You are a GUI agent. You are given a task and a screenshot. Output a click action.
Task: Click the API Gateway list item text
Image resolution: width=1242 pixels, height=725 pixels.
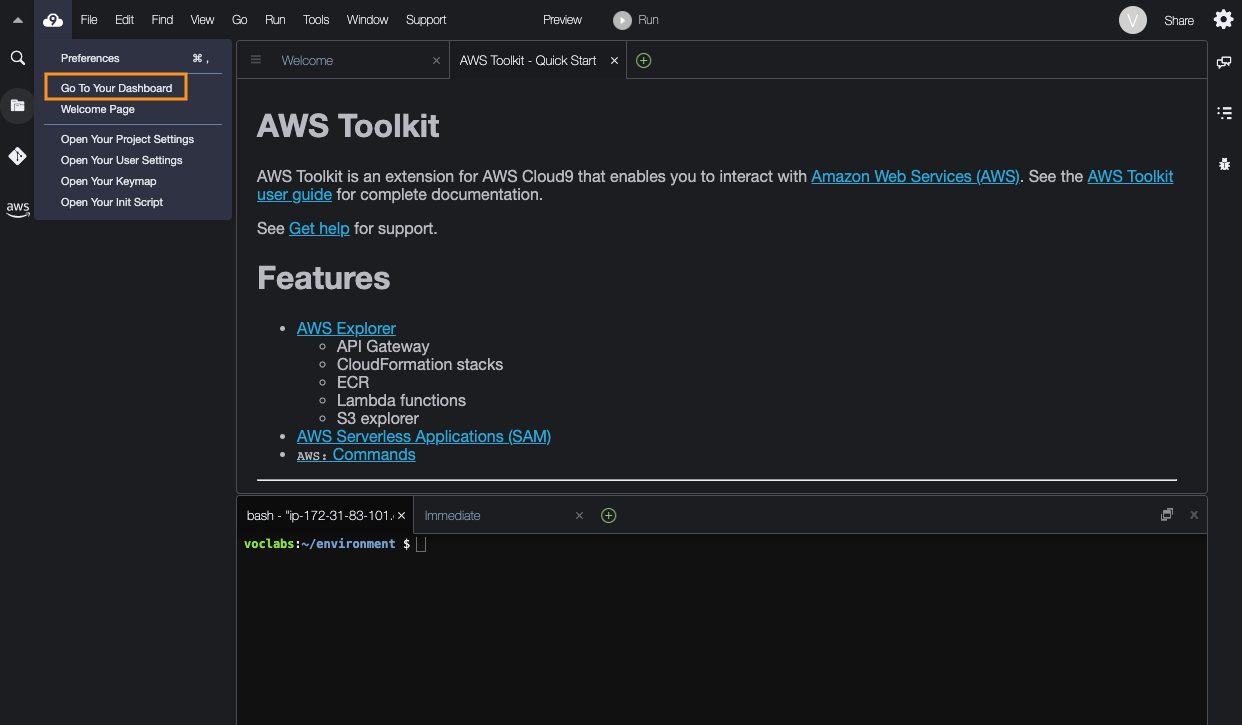(x=383, y=346)
